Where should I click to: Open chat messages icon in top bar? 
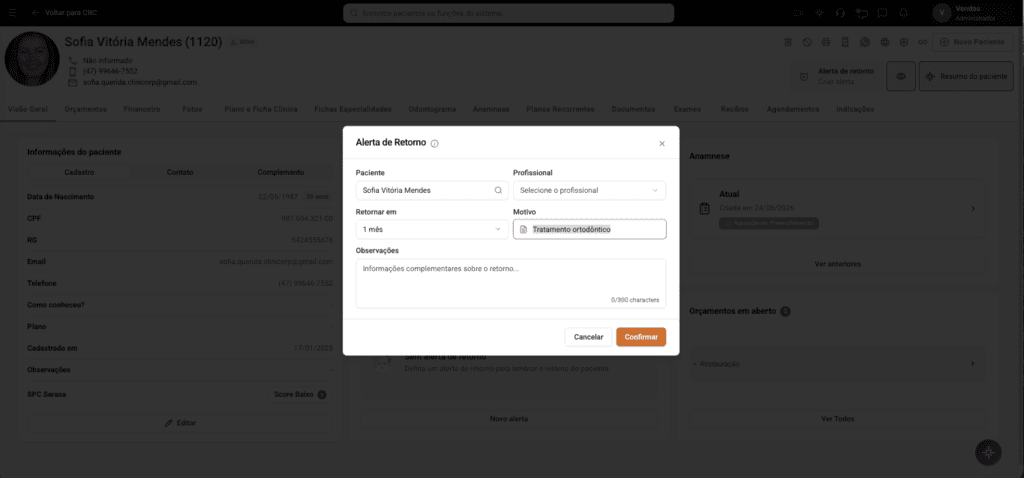(x=862, y=12)
